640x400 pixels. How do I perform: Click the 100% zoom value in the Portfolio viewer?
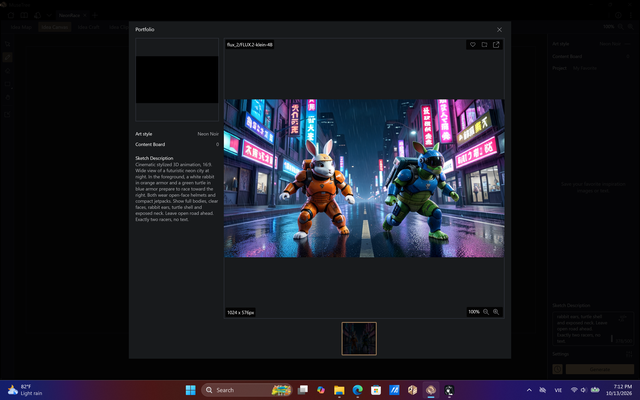coord(473,312)
